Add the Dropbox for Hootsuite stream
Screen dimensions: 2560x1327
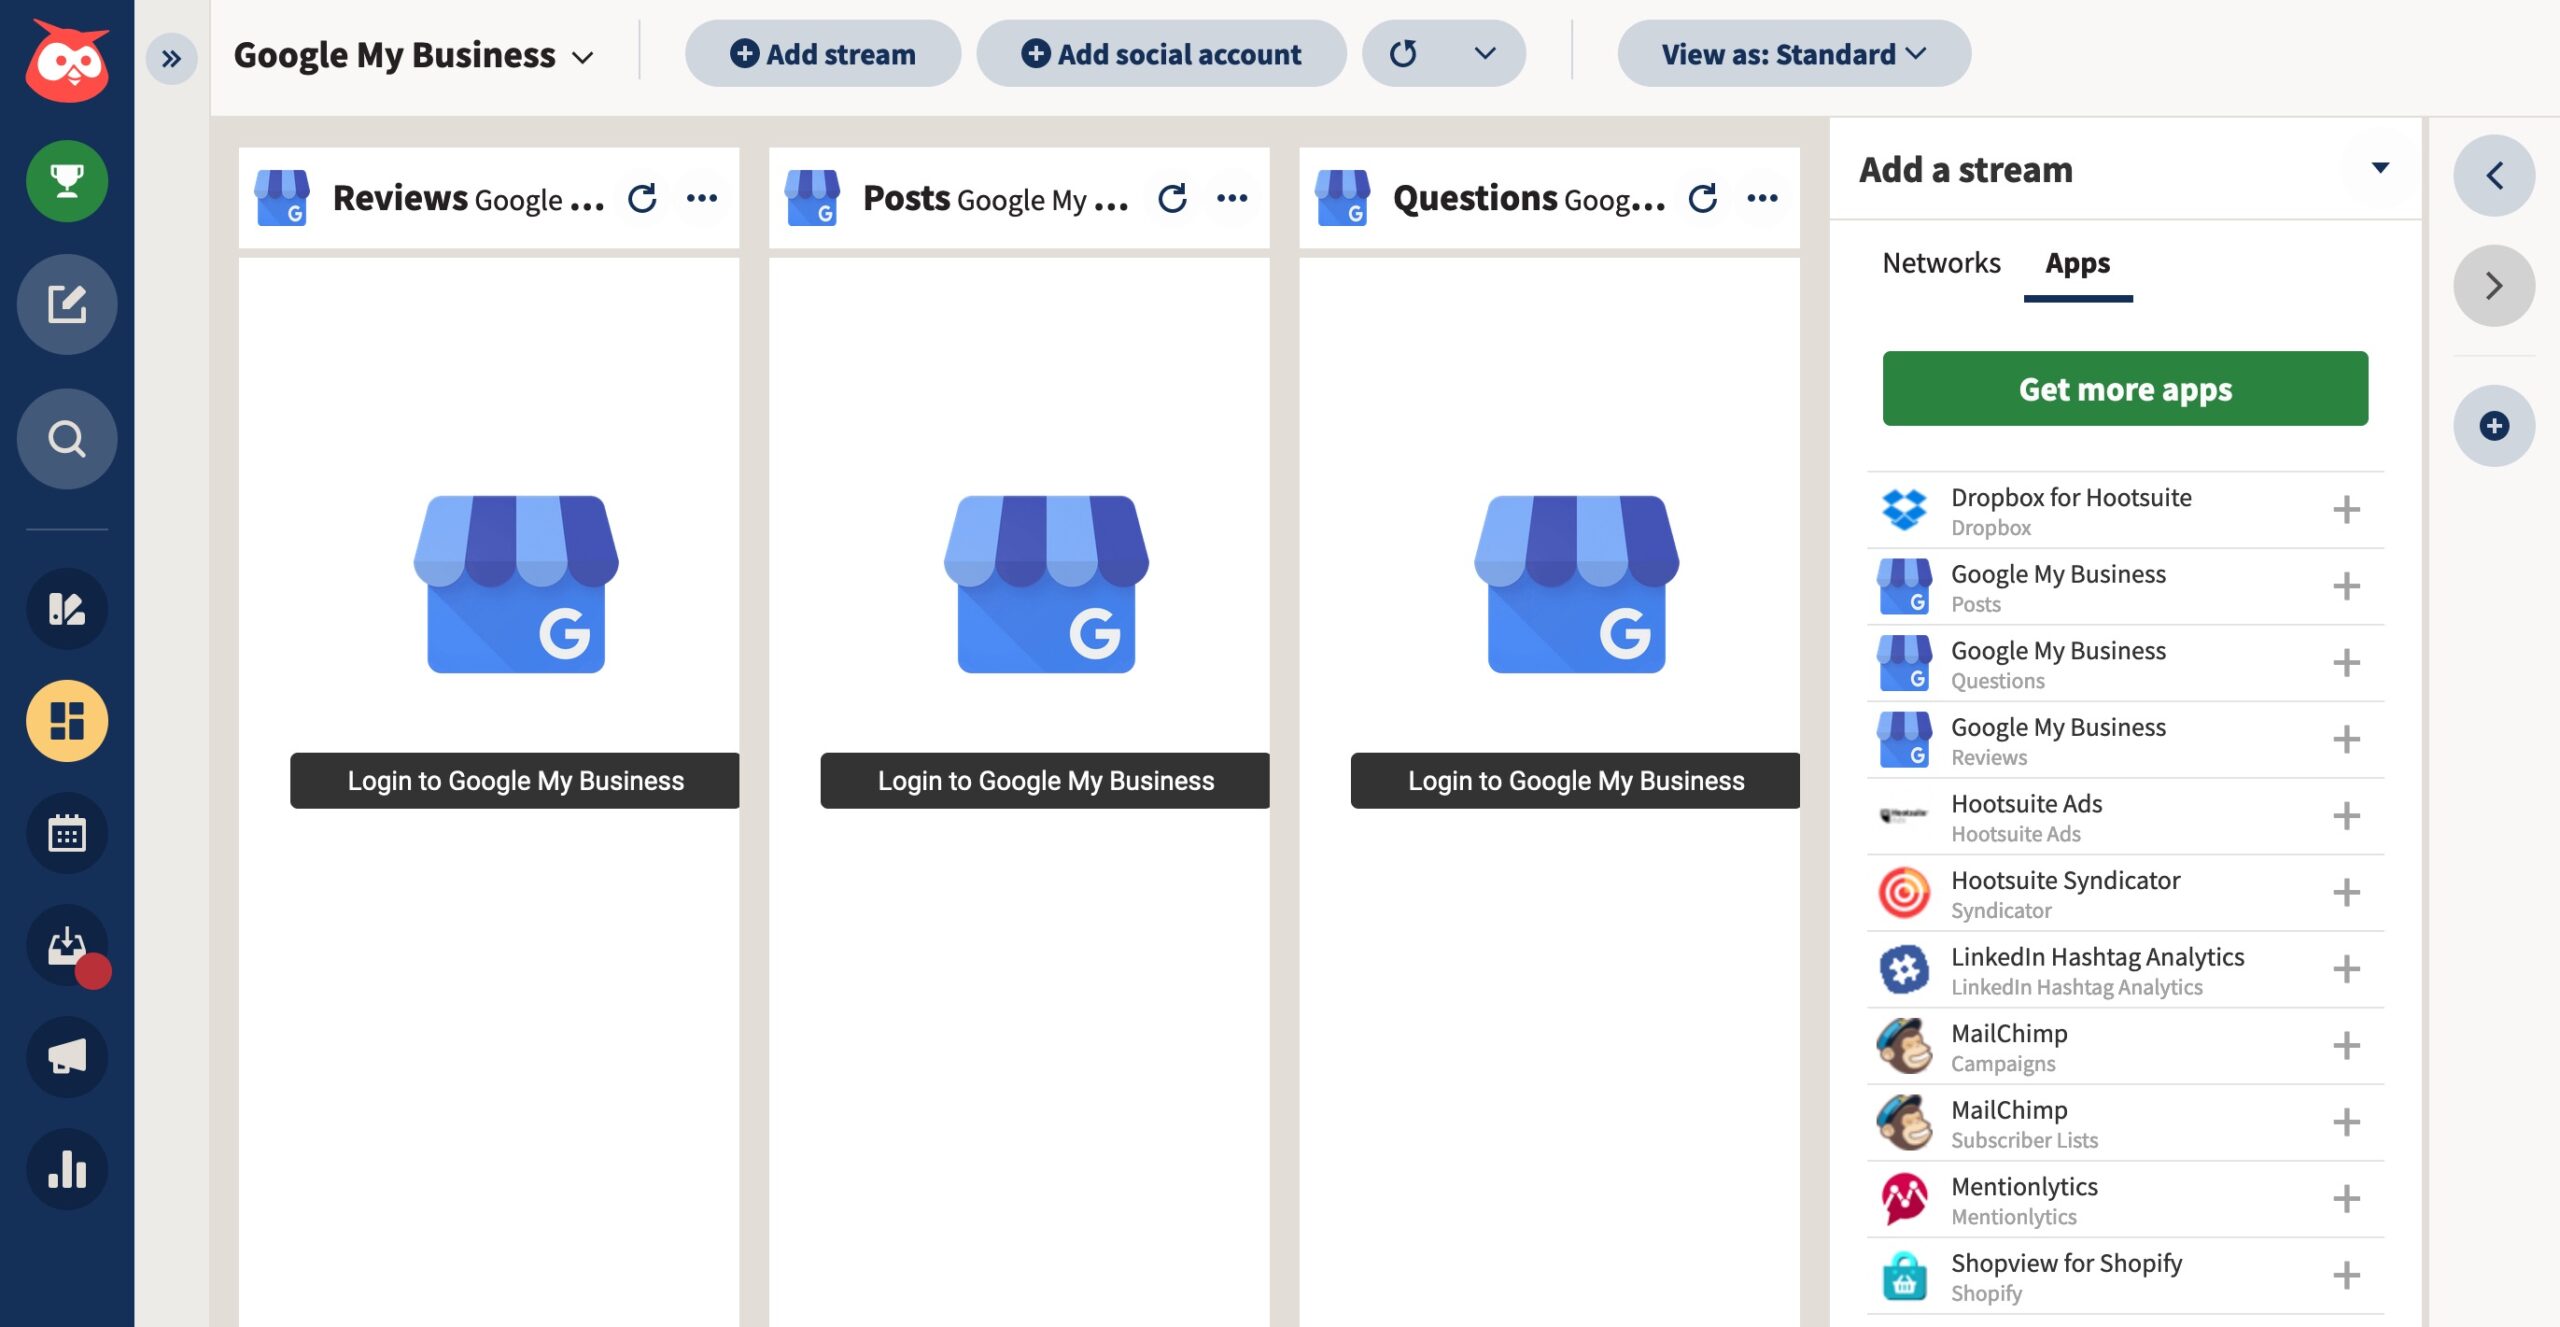point(2346,510)
